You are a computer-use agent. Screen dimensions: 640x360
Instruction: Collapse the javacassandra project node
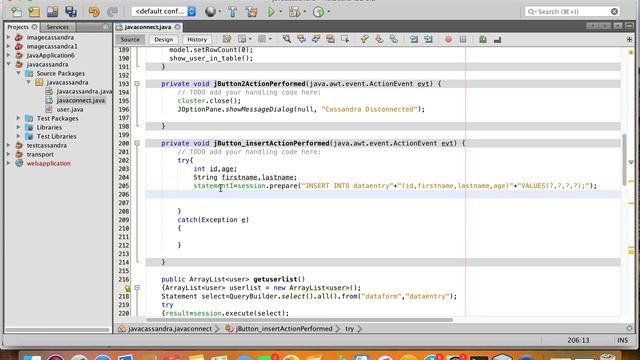[9, 64]
